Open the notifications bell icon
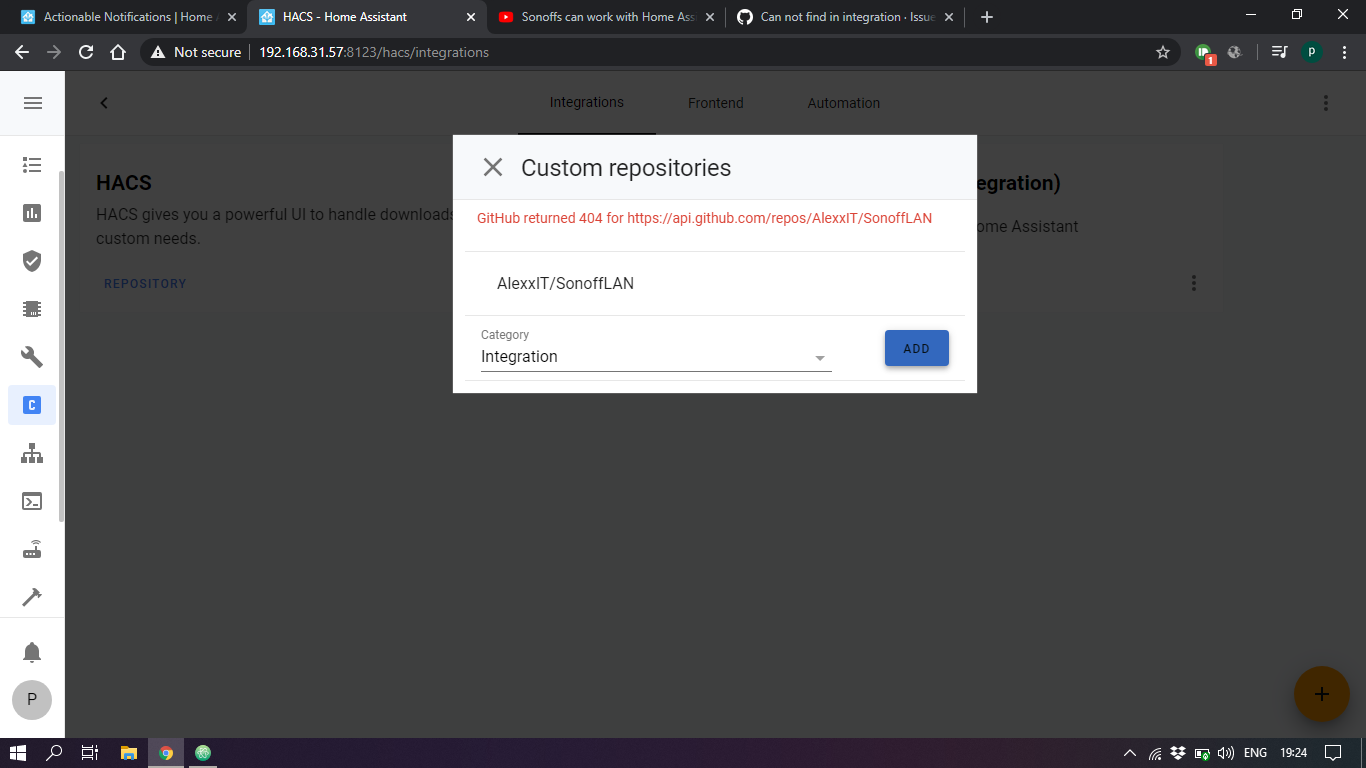This screenshot has height=768, width=1366. point(32,651)
